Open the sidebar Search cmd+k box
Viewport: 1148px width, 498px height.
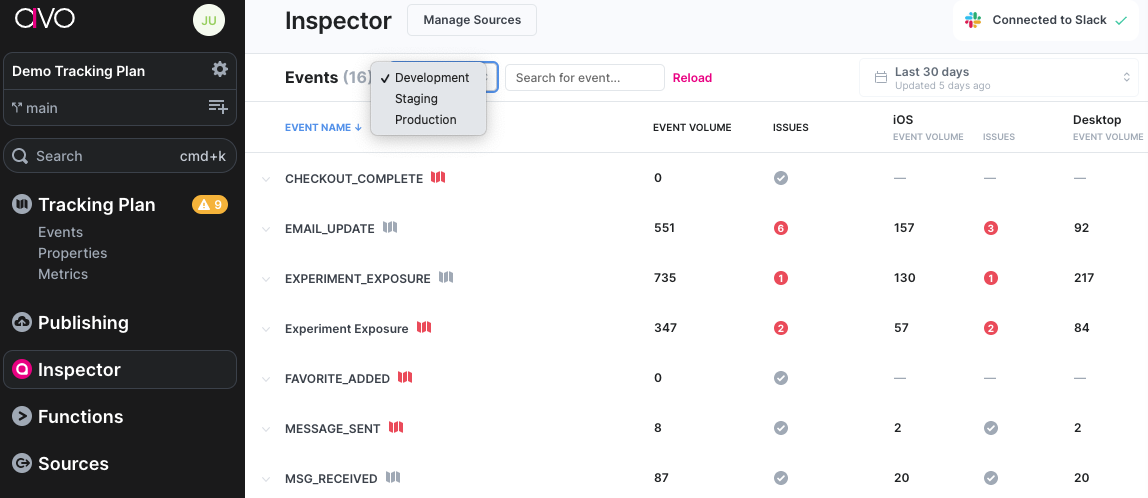pos(120,156)
